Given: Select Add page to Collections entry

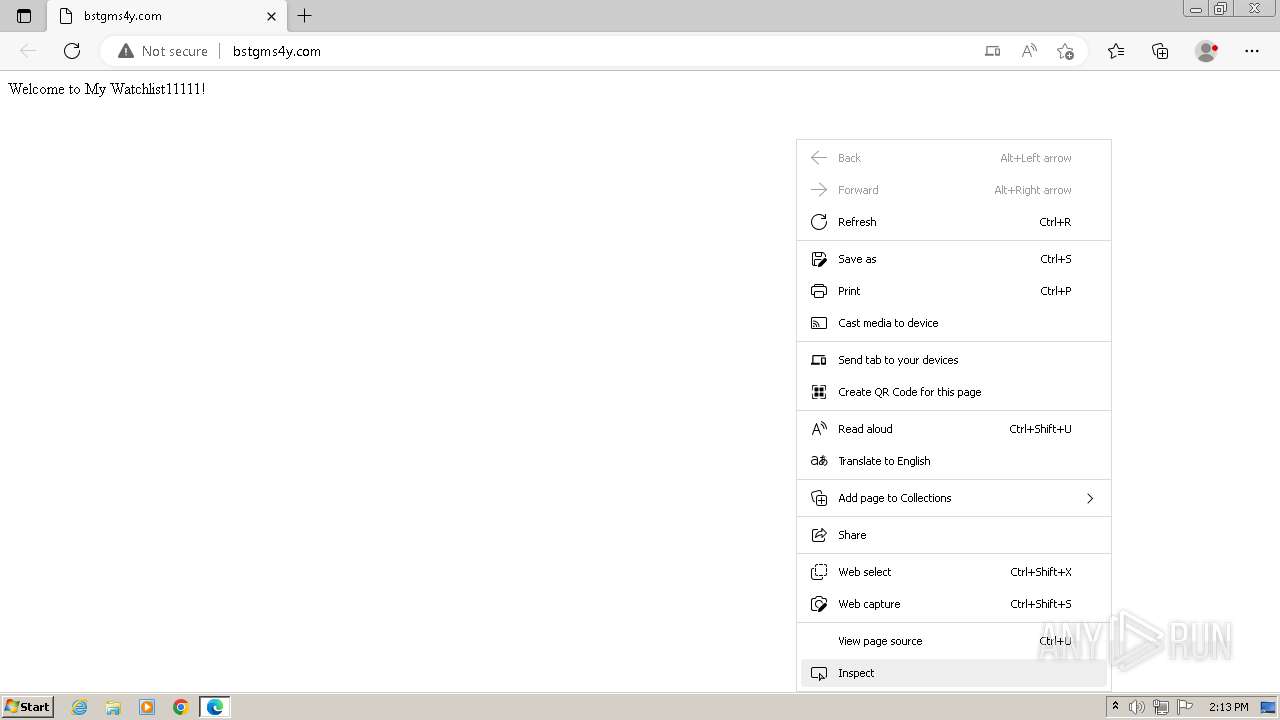Looking at the screenshot, I should pyautogui.click(x=954, y=498).
